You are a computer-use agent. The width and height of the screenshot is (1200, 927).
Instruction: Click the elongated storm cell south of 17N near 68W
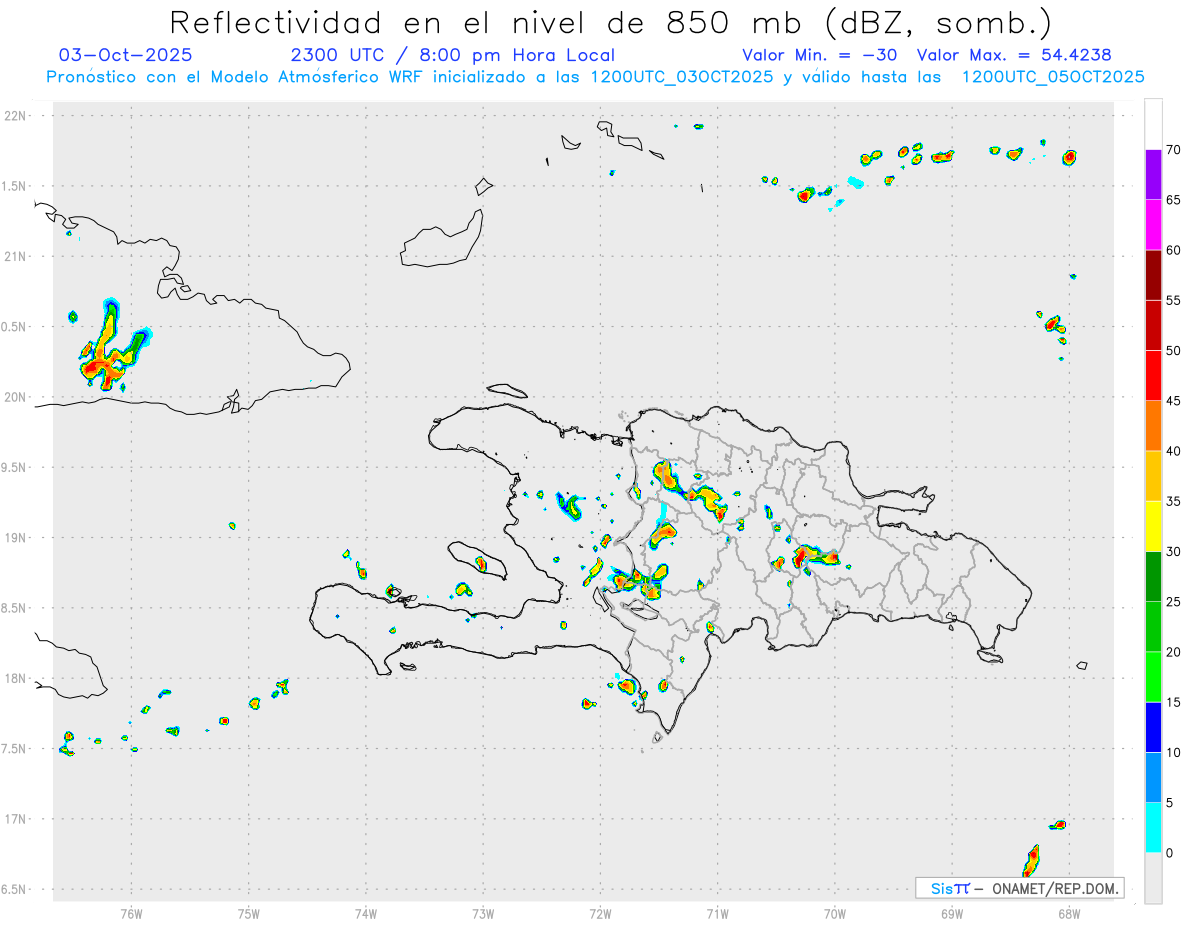pos(1031,862)
